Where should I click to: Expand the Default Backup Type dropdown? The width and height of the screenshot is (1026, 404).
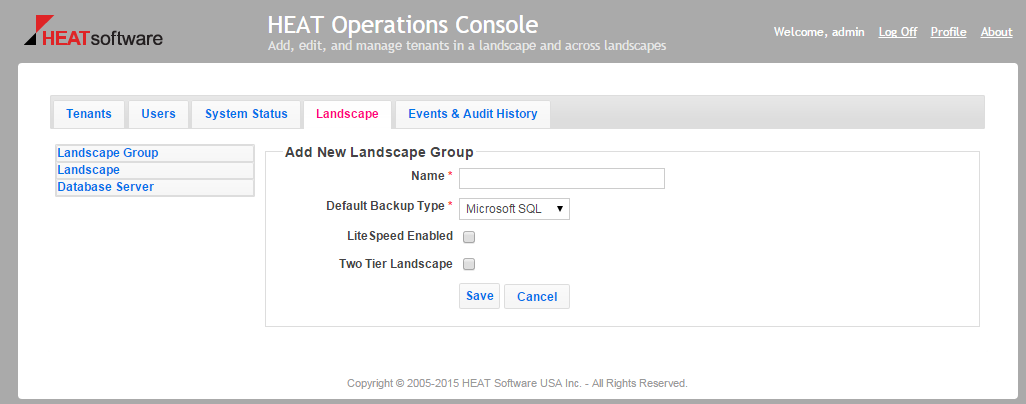click(514, 209)
